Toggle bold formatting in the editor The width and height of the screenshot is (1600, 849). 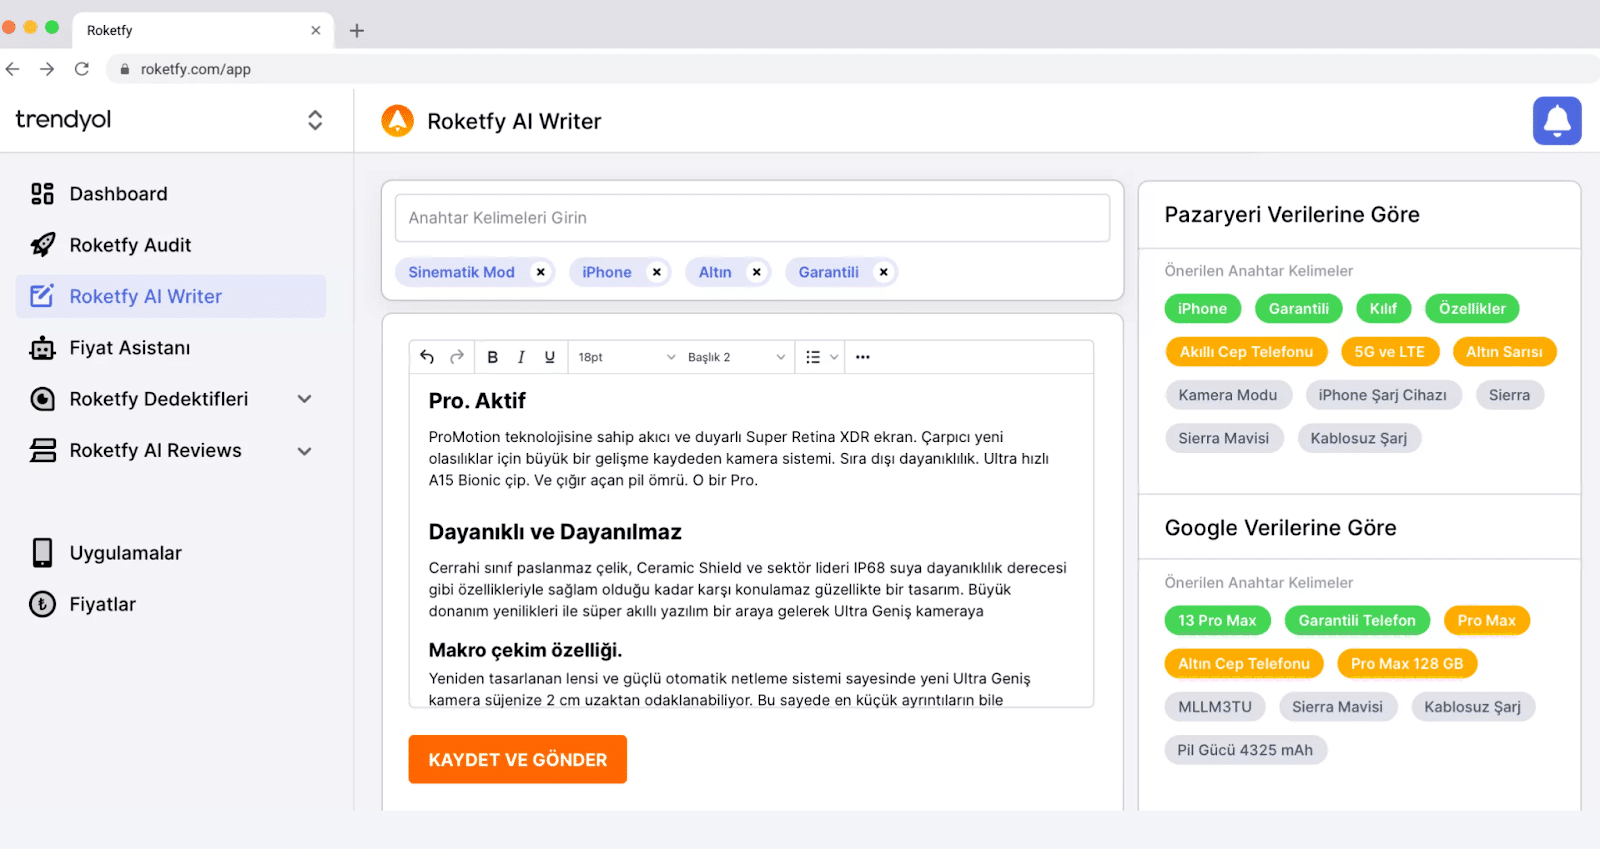coord(492,357)
